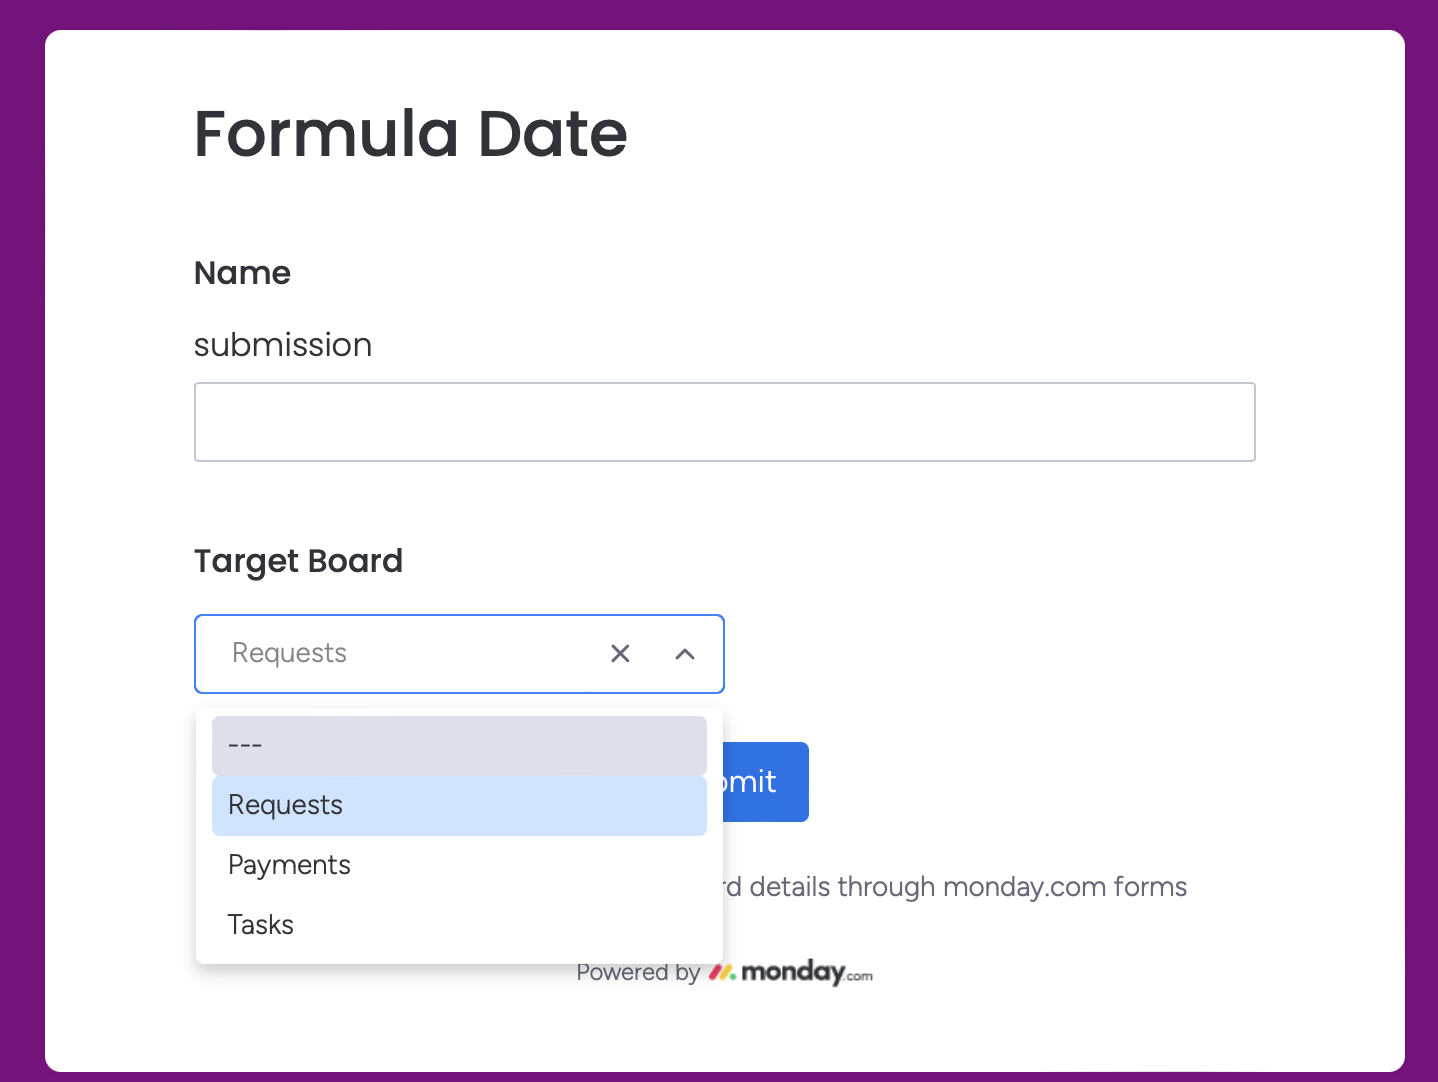
Task: Choose Requests from the dropdown list
Action: coord(459,806)
